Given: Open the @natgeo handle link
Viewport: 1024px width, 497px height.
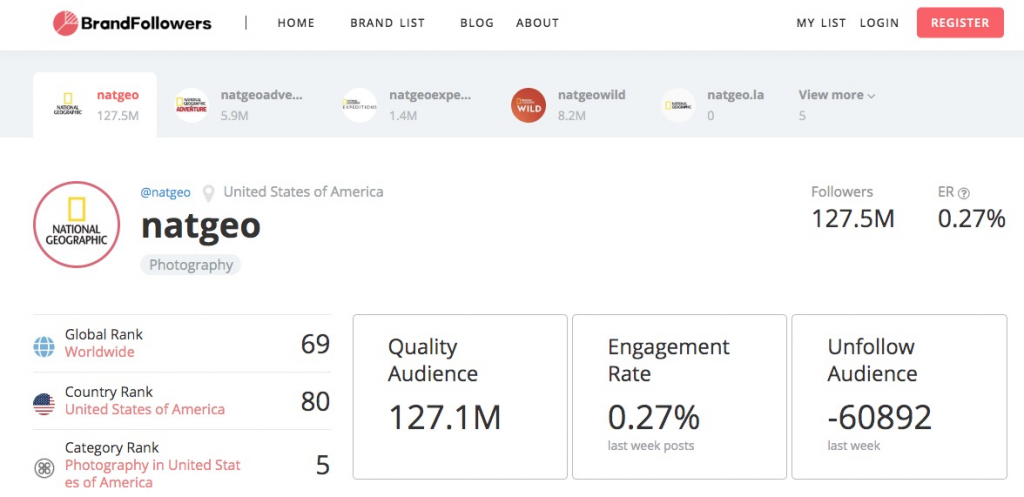Looking at the screenshot, I should click(166, 193).
